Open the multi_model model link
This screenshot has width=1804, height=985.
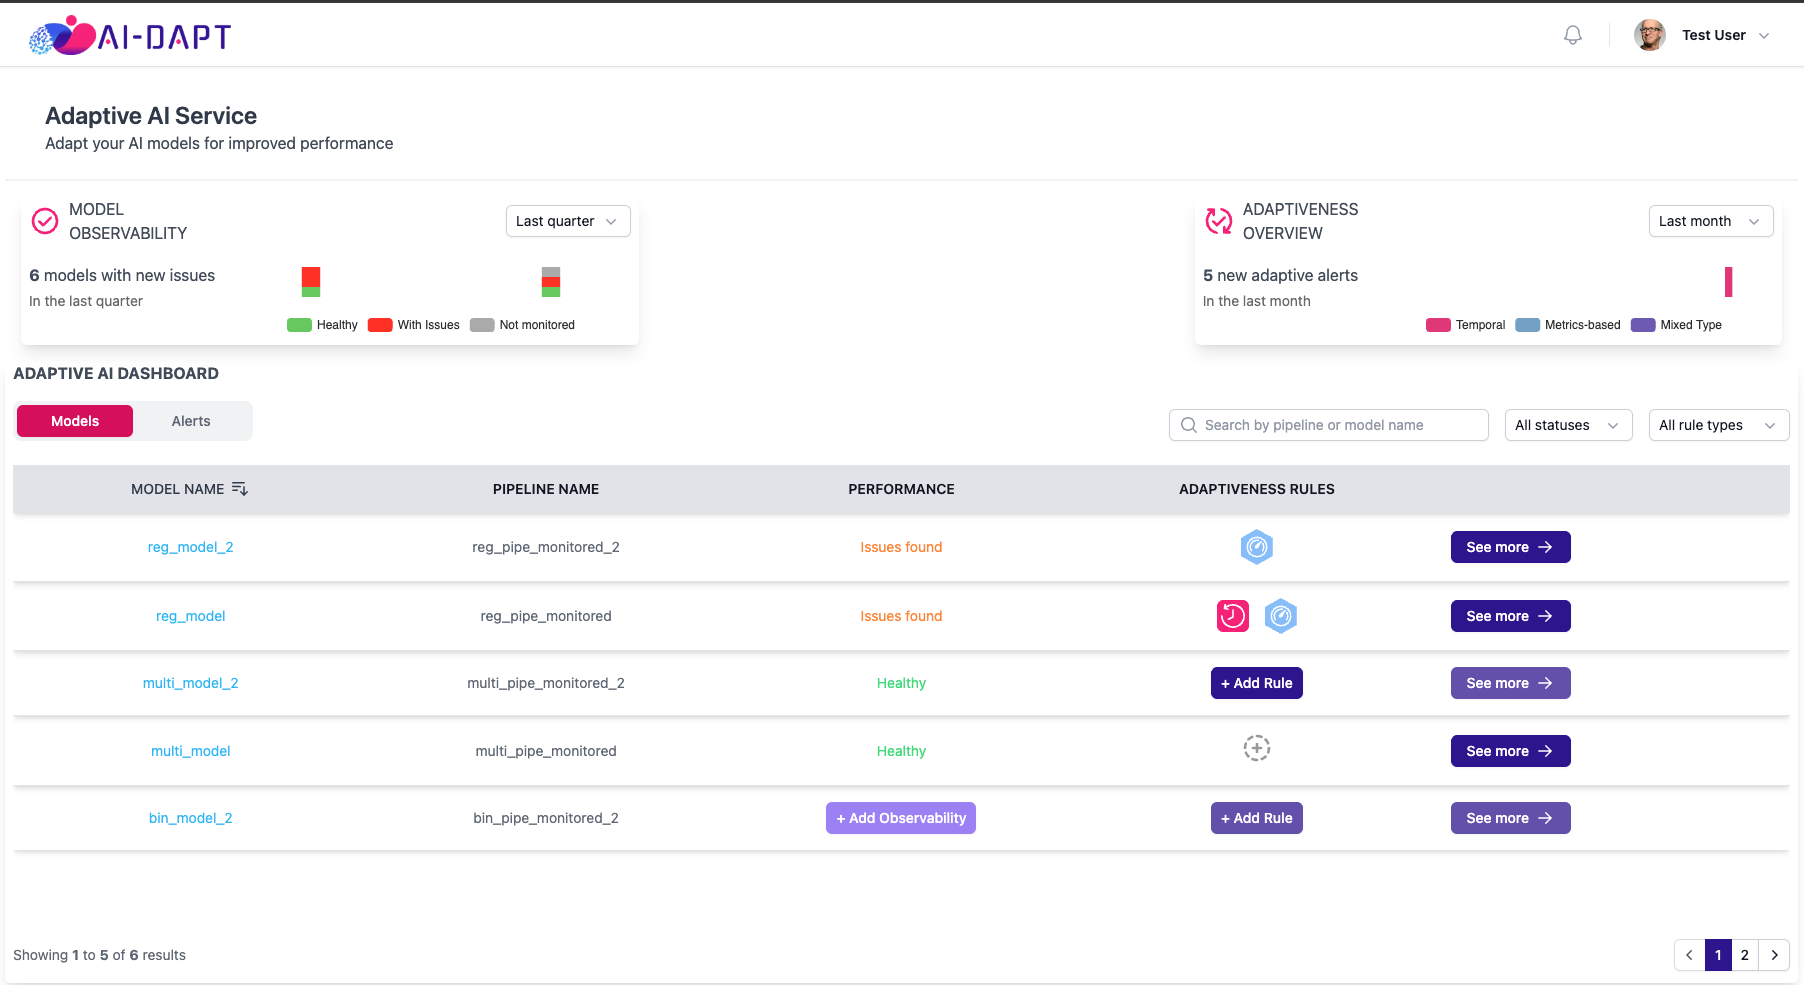(191, 751)
